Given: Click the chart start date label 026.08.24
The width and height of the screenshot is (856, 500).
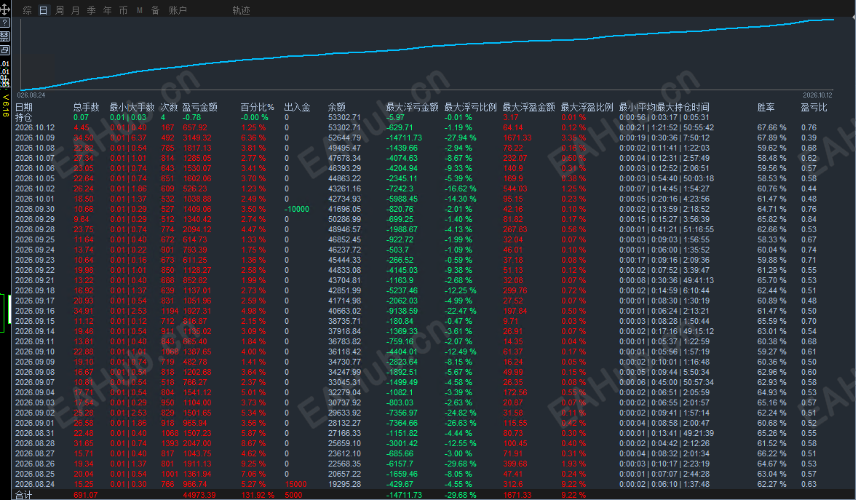Looking at the screenshot, I should 31,95.
